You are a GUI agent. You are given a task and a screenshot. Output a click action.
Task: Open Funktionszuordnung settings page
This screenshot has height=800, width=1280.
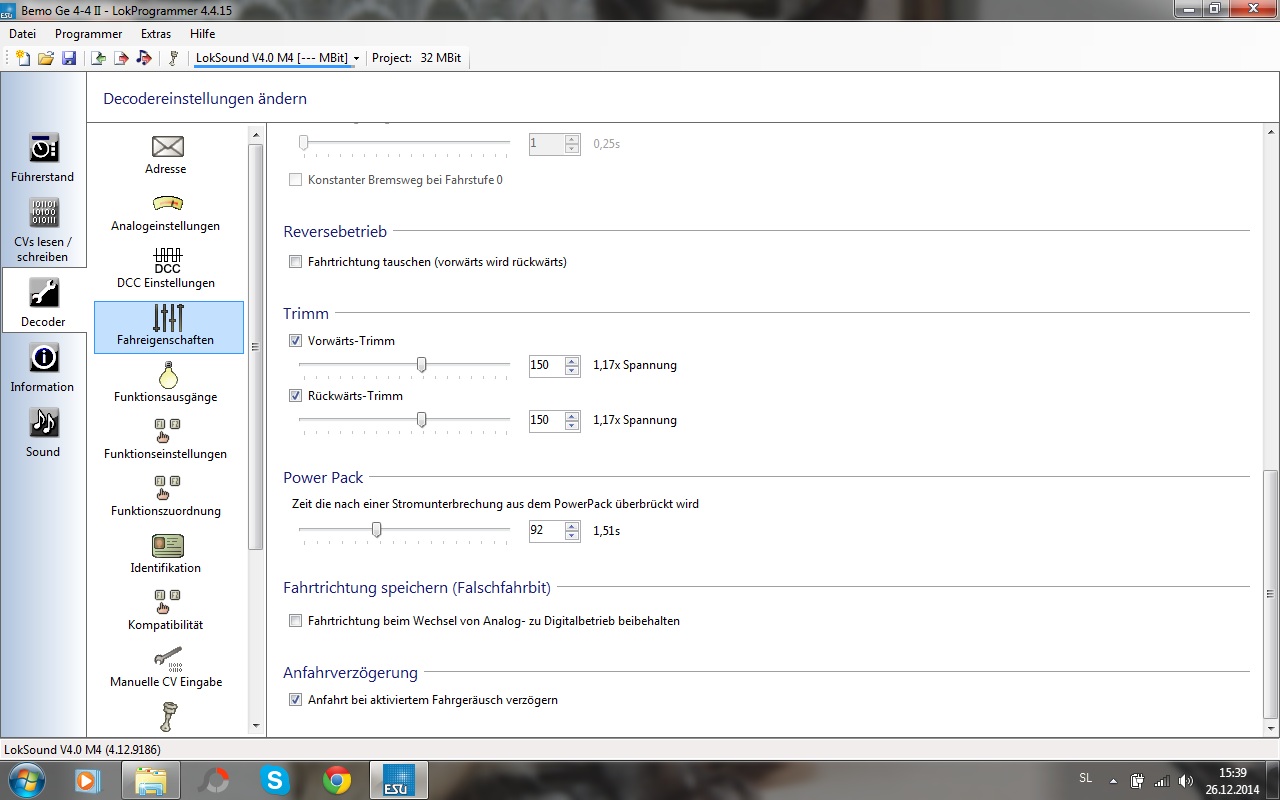pos(166,497)
